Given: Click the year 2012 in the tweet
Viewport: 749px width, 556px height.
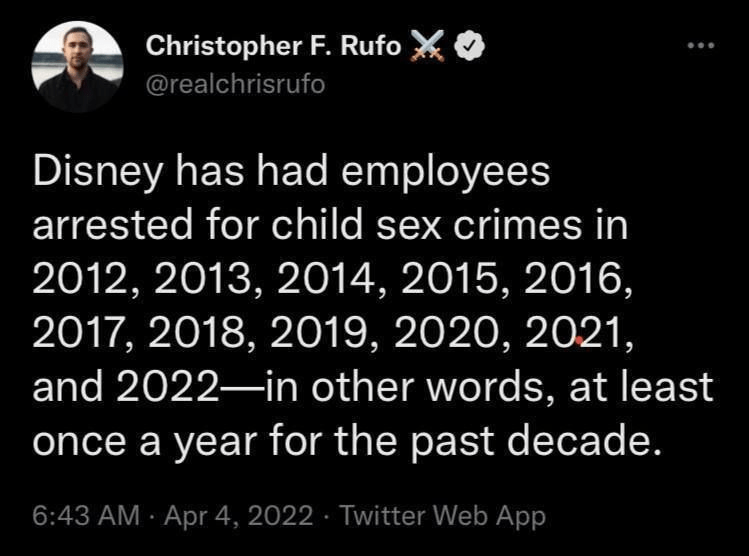Looking at the screenshot, I should tap(81, 280).
